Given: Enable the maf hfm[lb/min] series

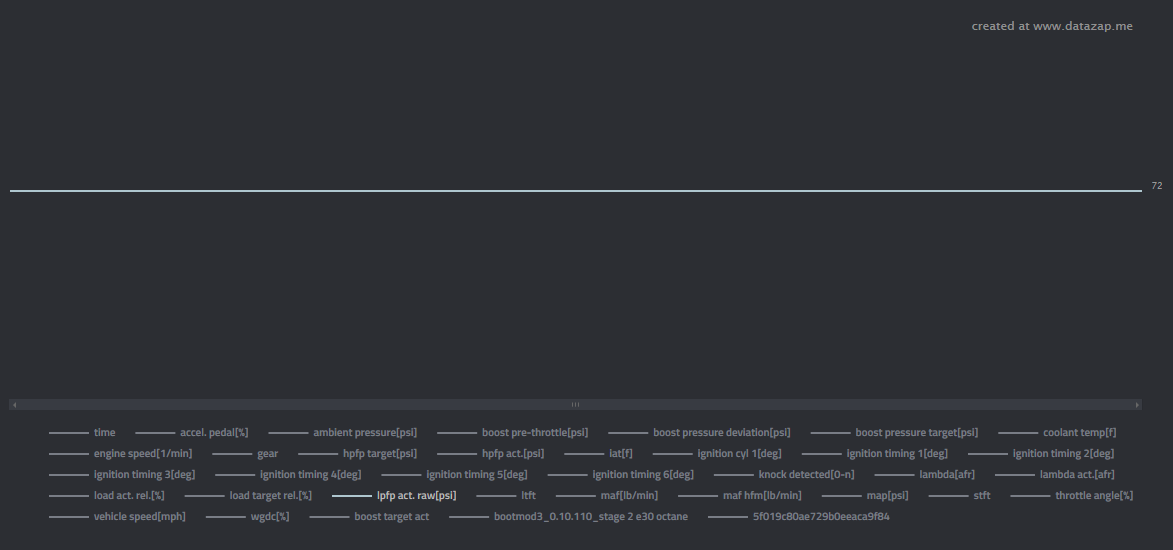Looking at the screenshot, I should tap(761, 495).
